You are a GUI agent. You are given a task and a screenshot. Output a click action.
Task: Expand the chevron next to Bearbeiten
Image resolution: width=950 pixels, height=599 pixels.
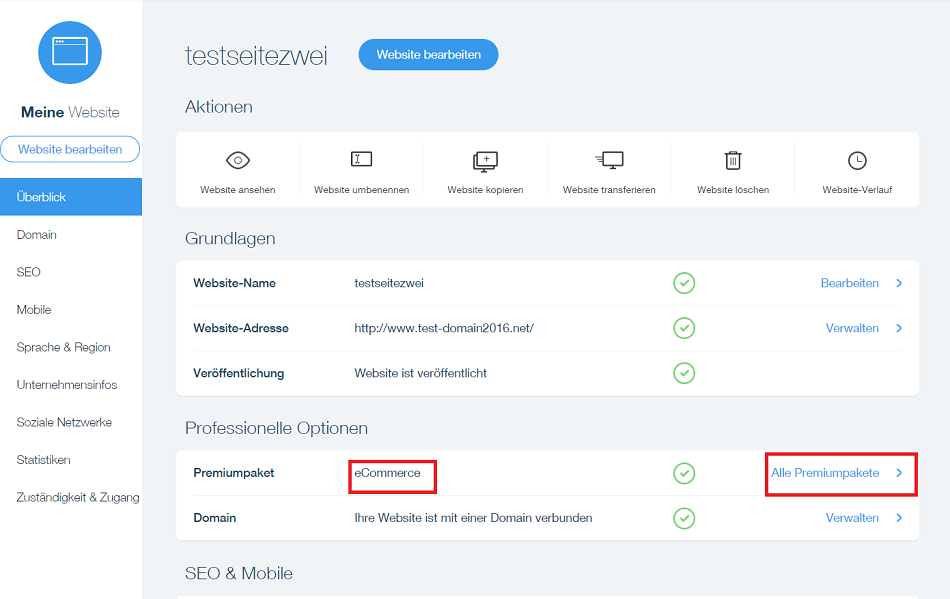pos(898,283)
